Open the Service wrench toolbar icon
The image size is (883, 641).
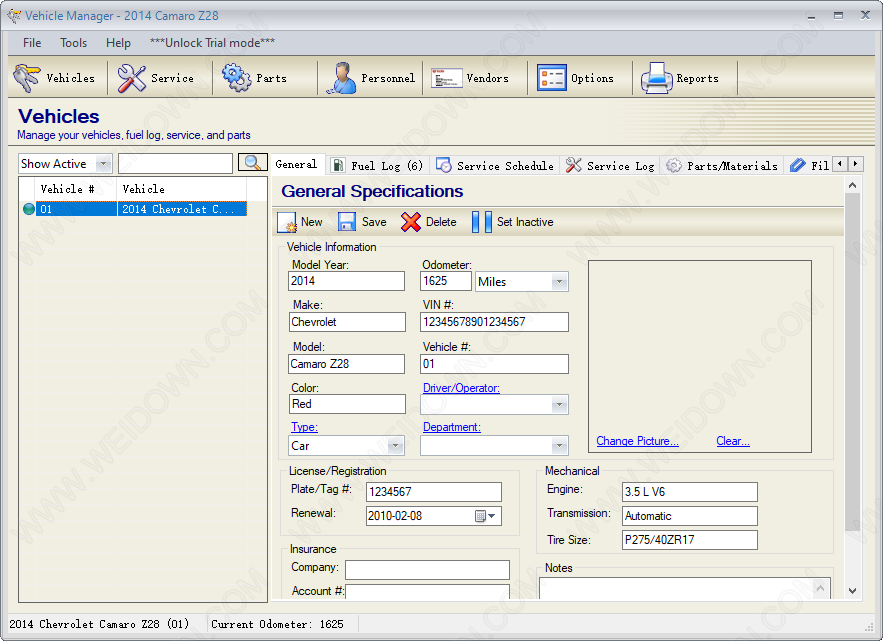pos(132,78)
